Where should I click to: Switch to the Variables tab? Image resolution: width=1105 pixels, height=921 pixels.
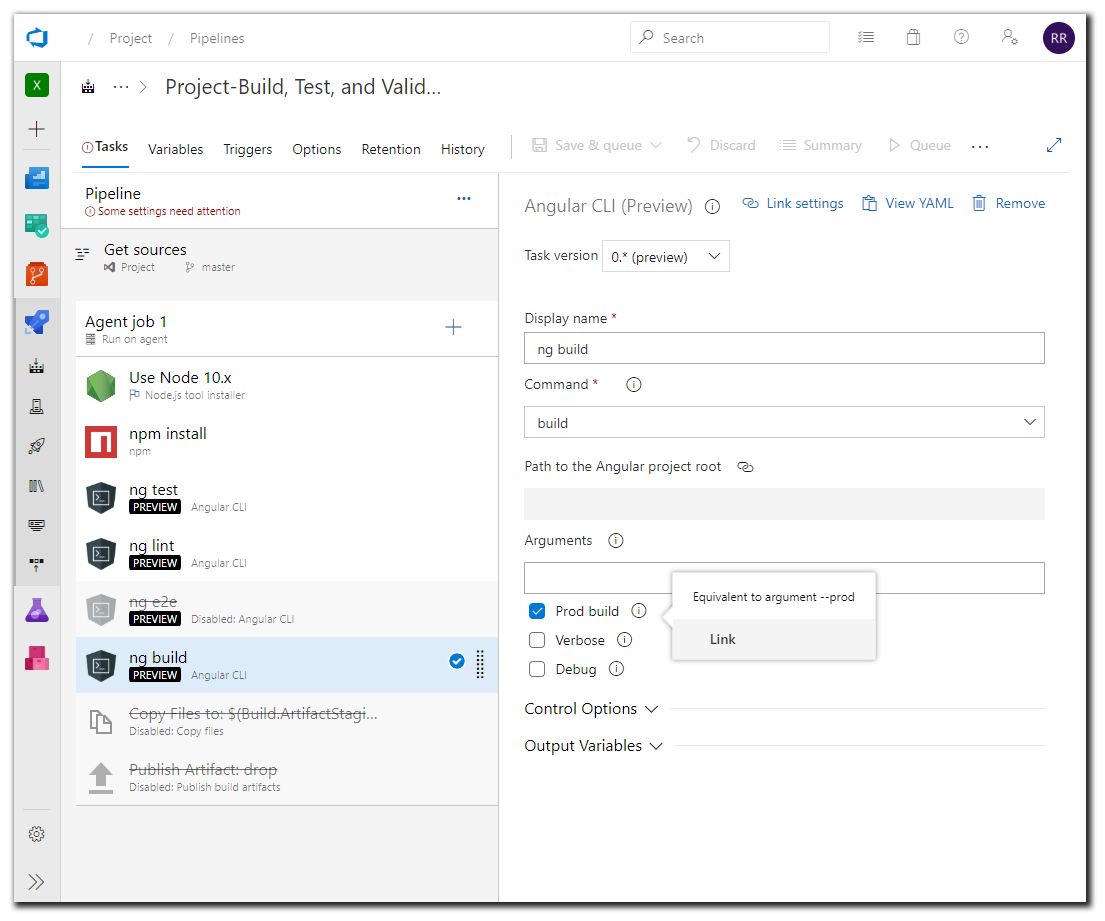(x=175, y=149)
